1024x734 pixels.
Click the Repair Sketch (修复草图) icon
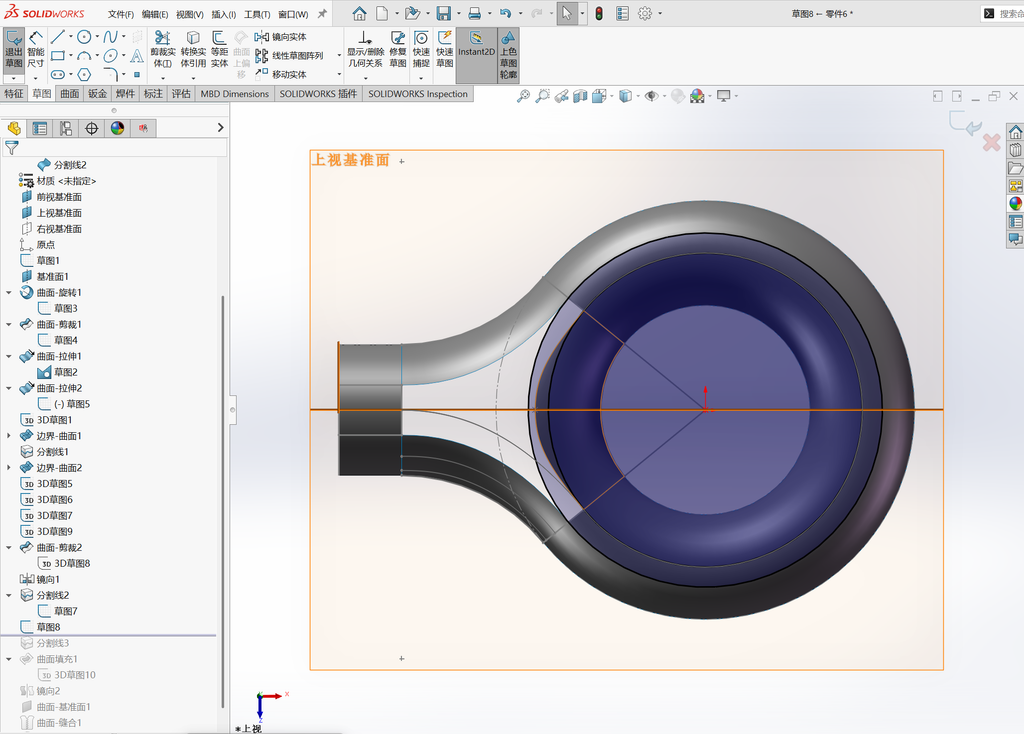398,49
